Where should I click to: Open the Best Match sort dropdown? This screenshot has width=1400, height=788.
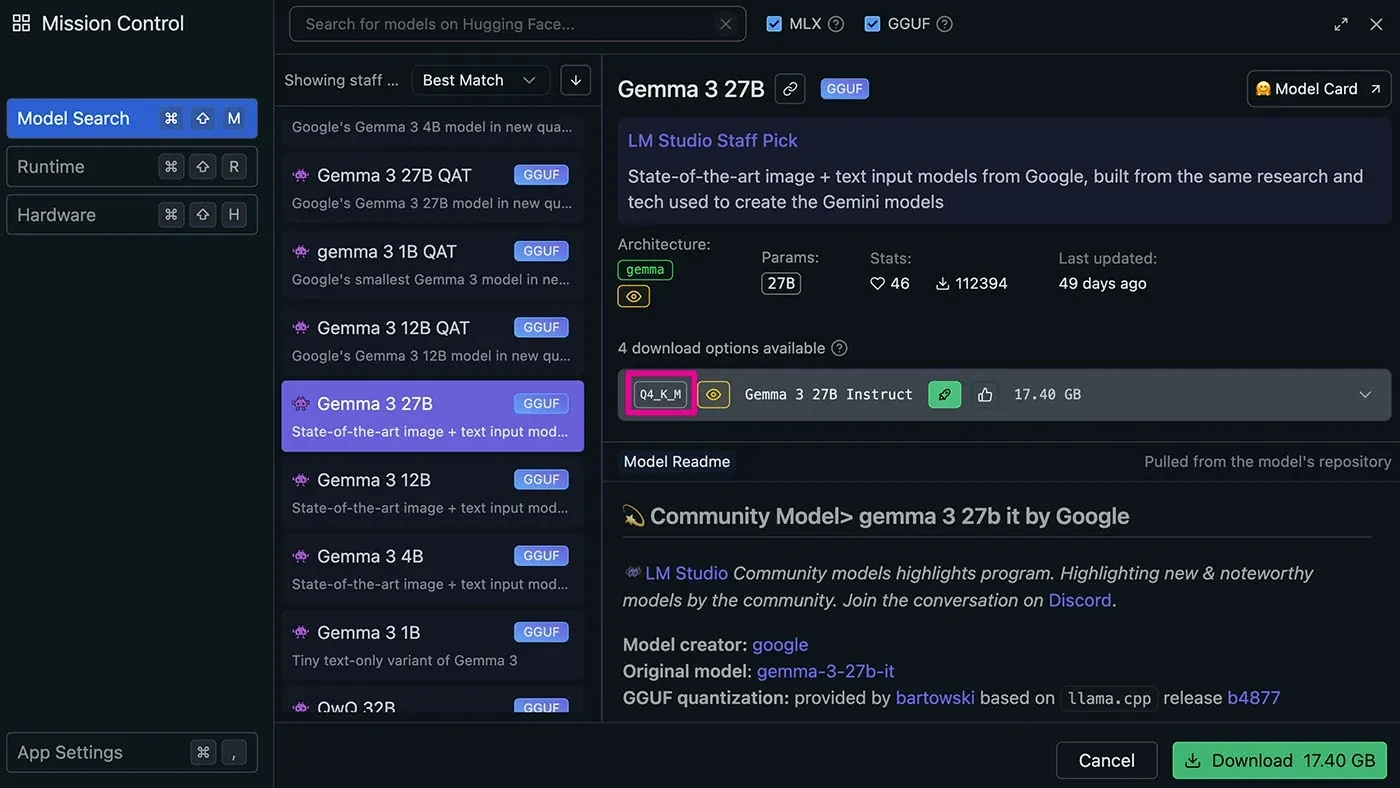(x=479, y=80)
